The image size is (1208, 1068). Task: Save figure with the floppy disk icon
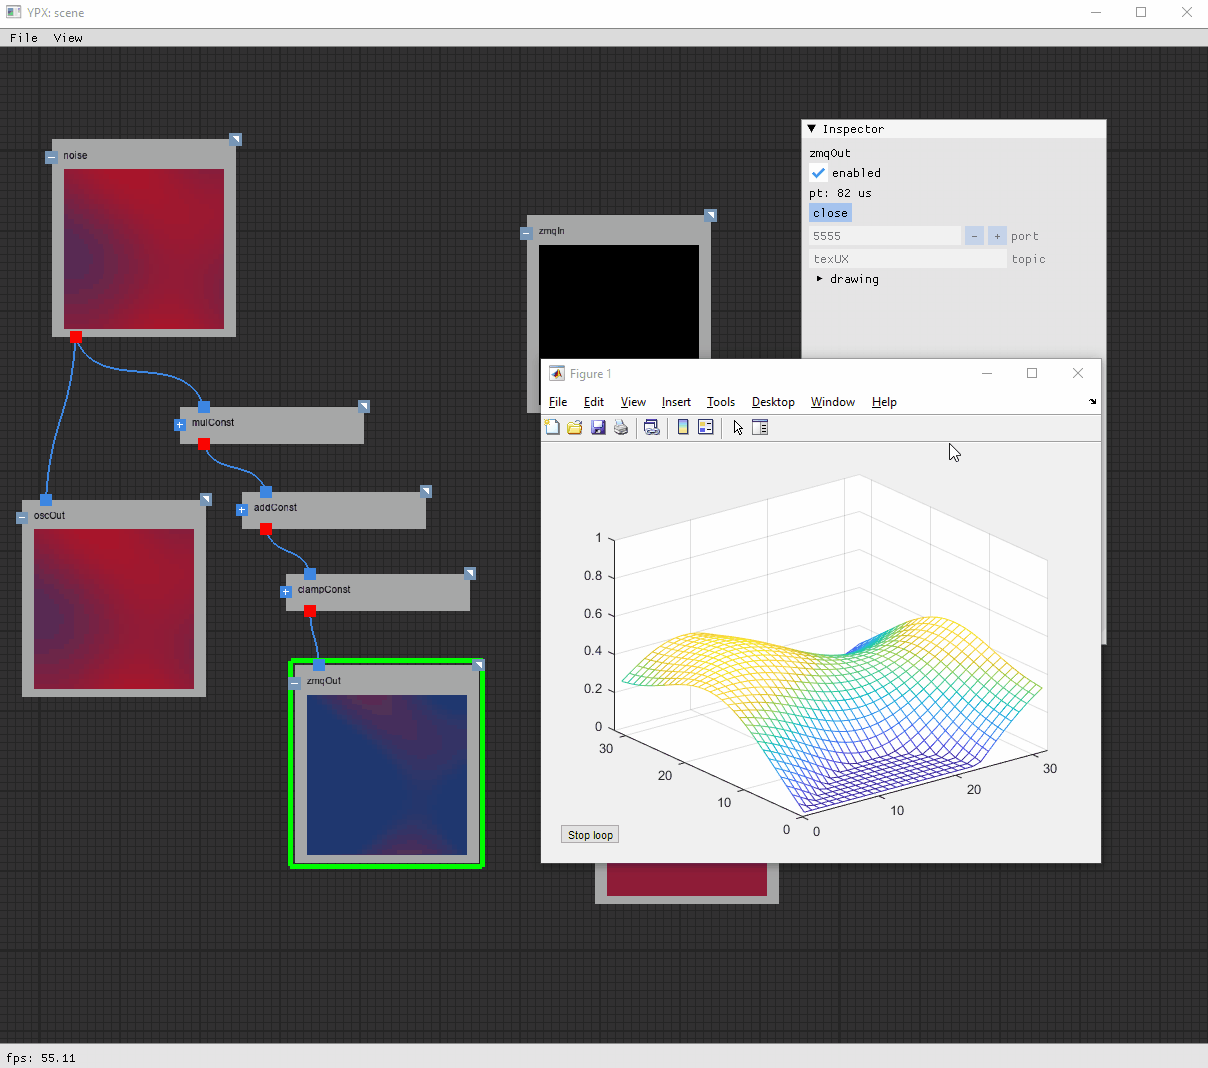click(x=598, y=427)
